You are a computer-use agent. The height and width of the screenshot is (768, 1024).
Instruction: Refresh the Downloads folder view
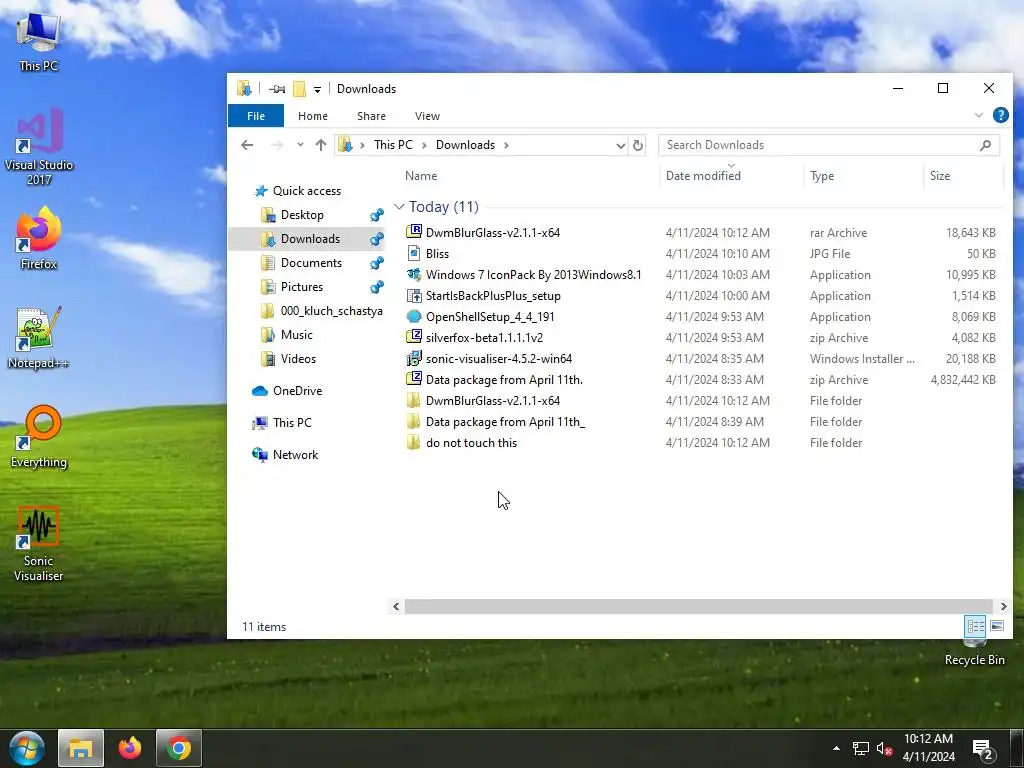coord(638,145)
